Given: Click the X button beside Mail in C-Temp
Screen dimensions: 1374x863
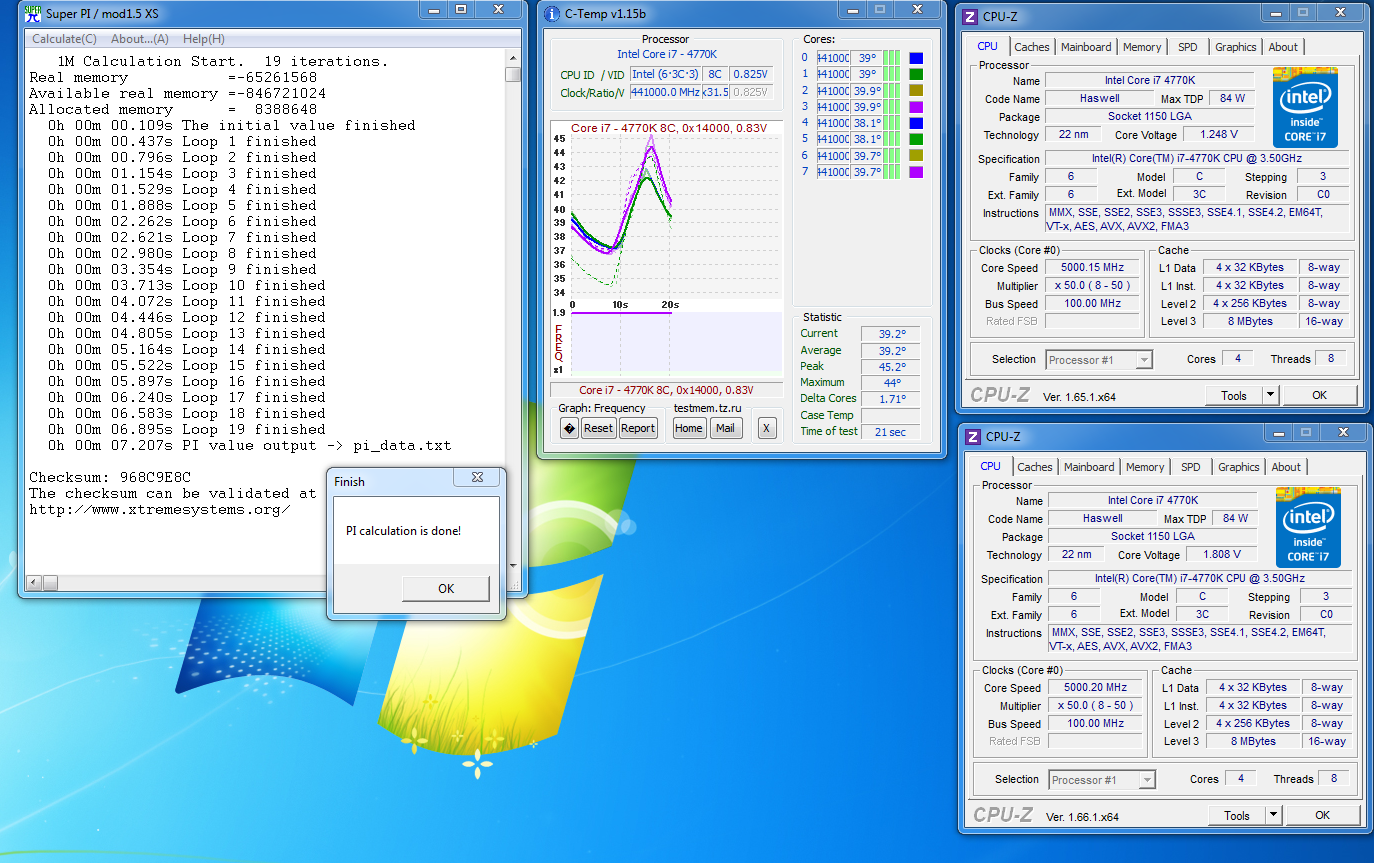Looking at the screenshot, I should click(766, 428).
